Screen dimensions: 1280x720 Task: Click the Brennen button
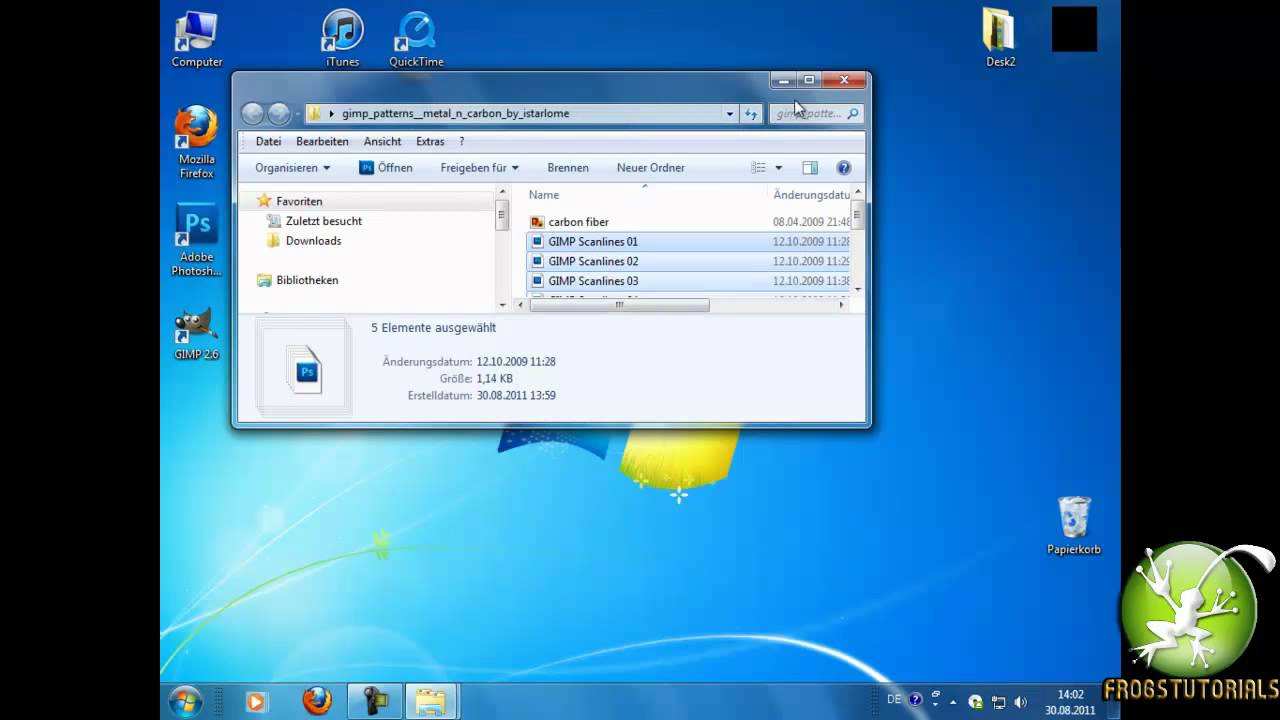pos(568,168)
